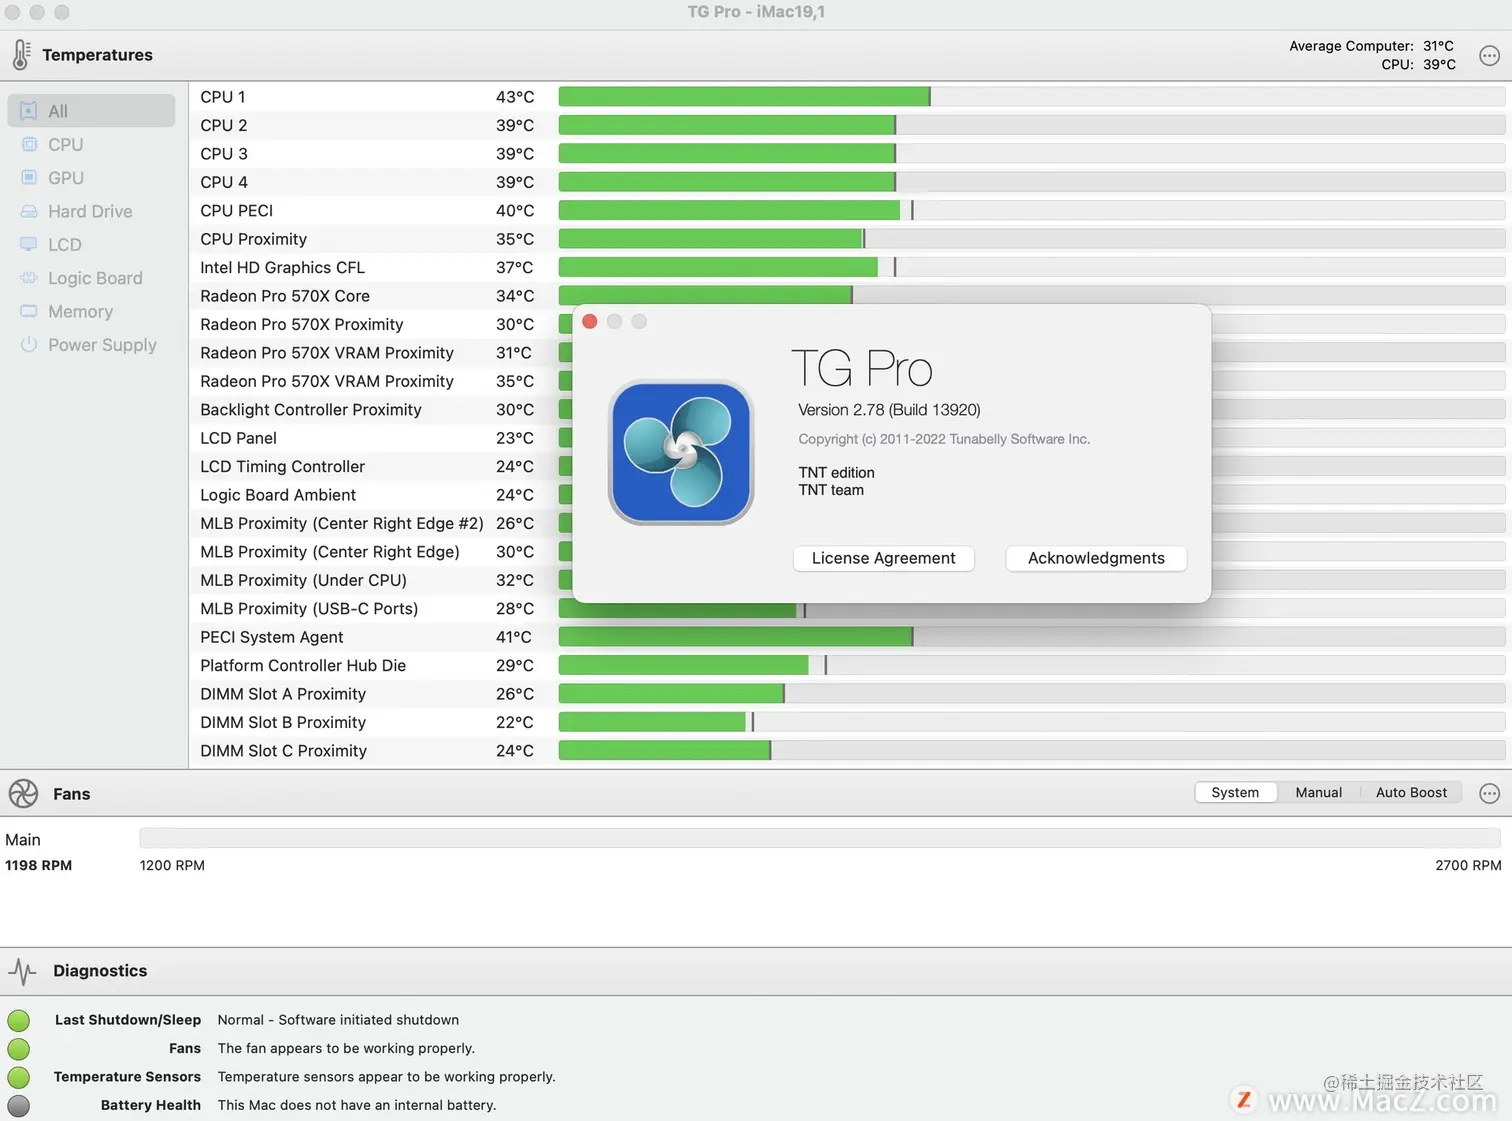The width and height of the screenshot is (1512, 1121).
Task: Select MLB Proximity (USB-C Ports) row
Action: (380, 609)
